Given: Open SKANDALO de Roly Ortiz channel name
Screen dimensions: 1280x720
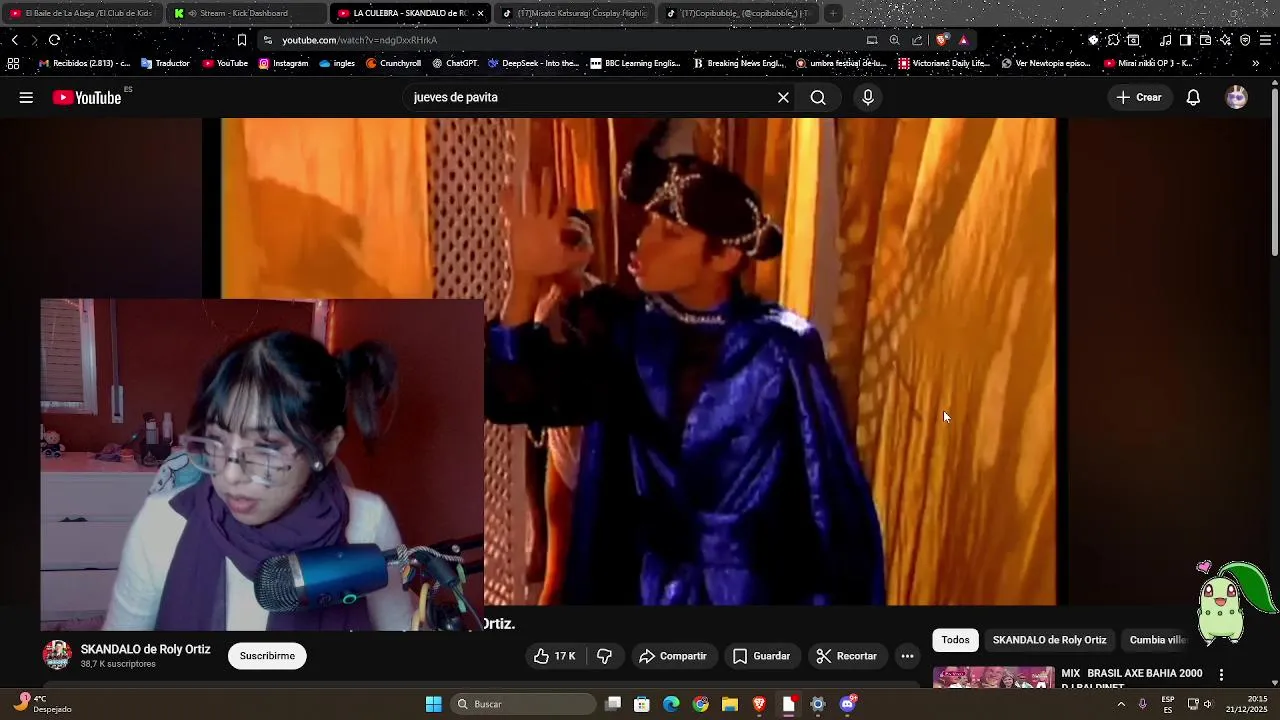Looking at the screenshot, I should click(145, 649).
